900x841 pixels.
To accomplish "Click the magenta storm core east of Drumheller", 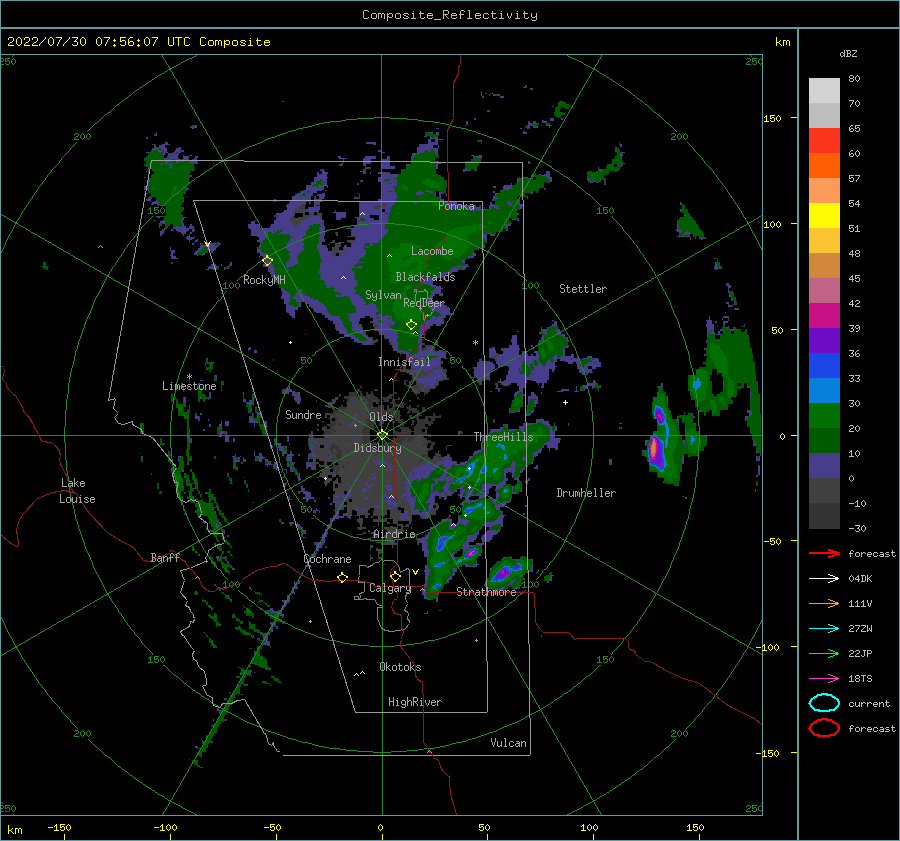I will click(655, 450).
